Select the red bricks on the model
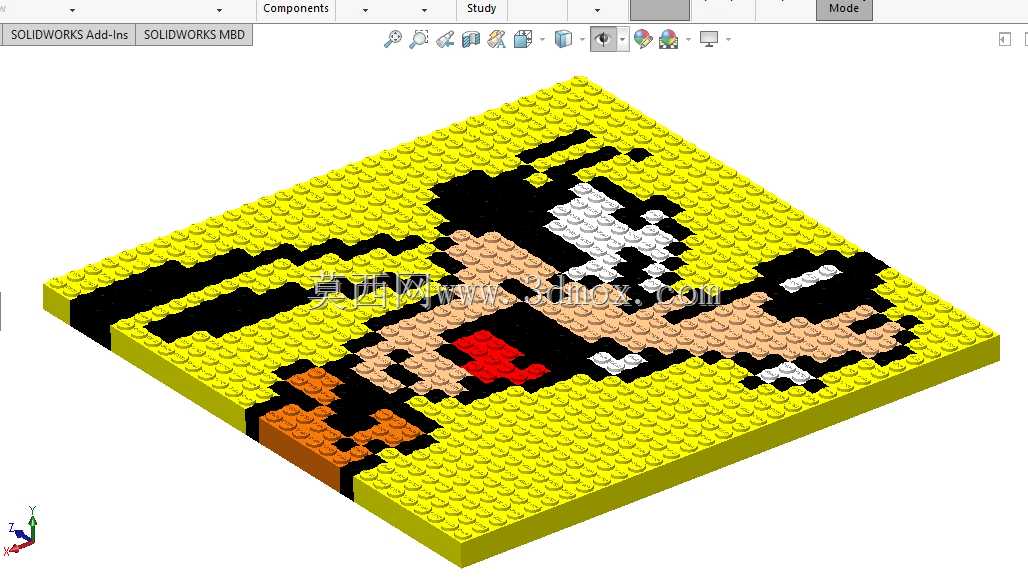Screen dimensions: 1028x585 tap(496, 358)
